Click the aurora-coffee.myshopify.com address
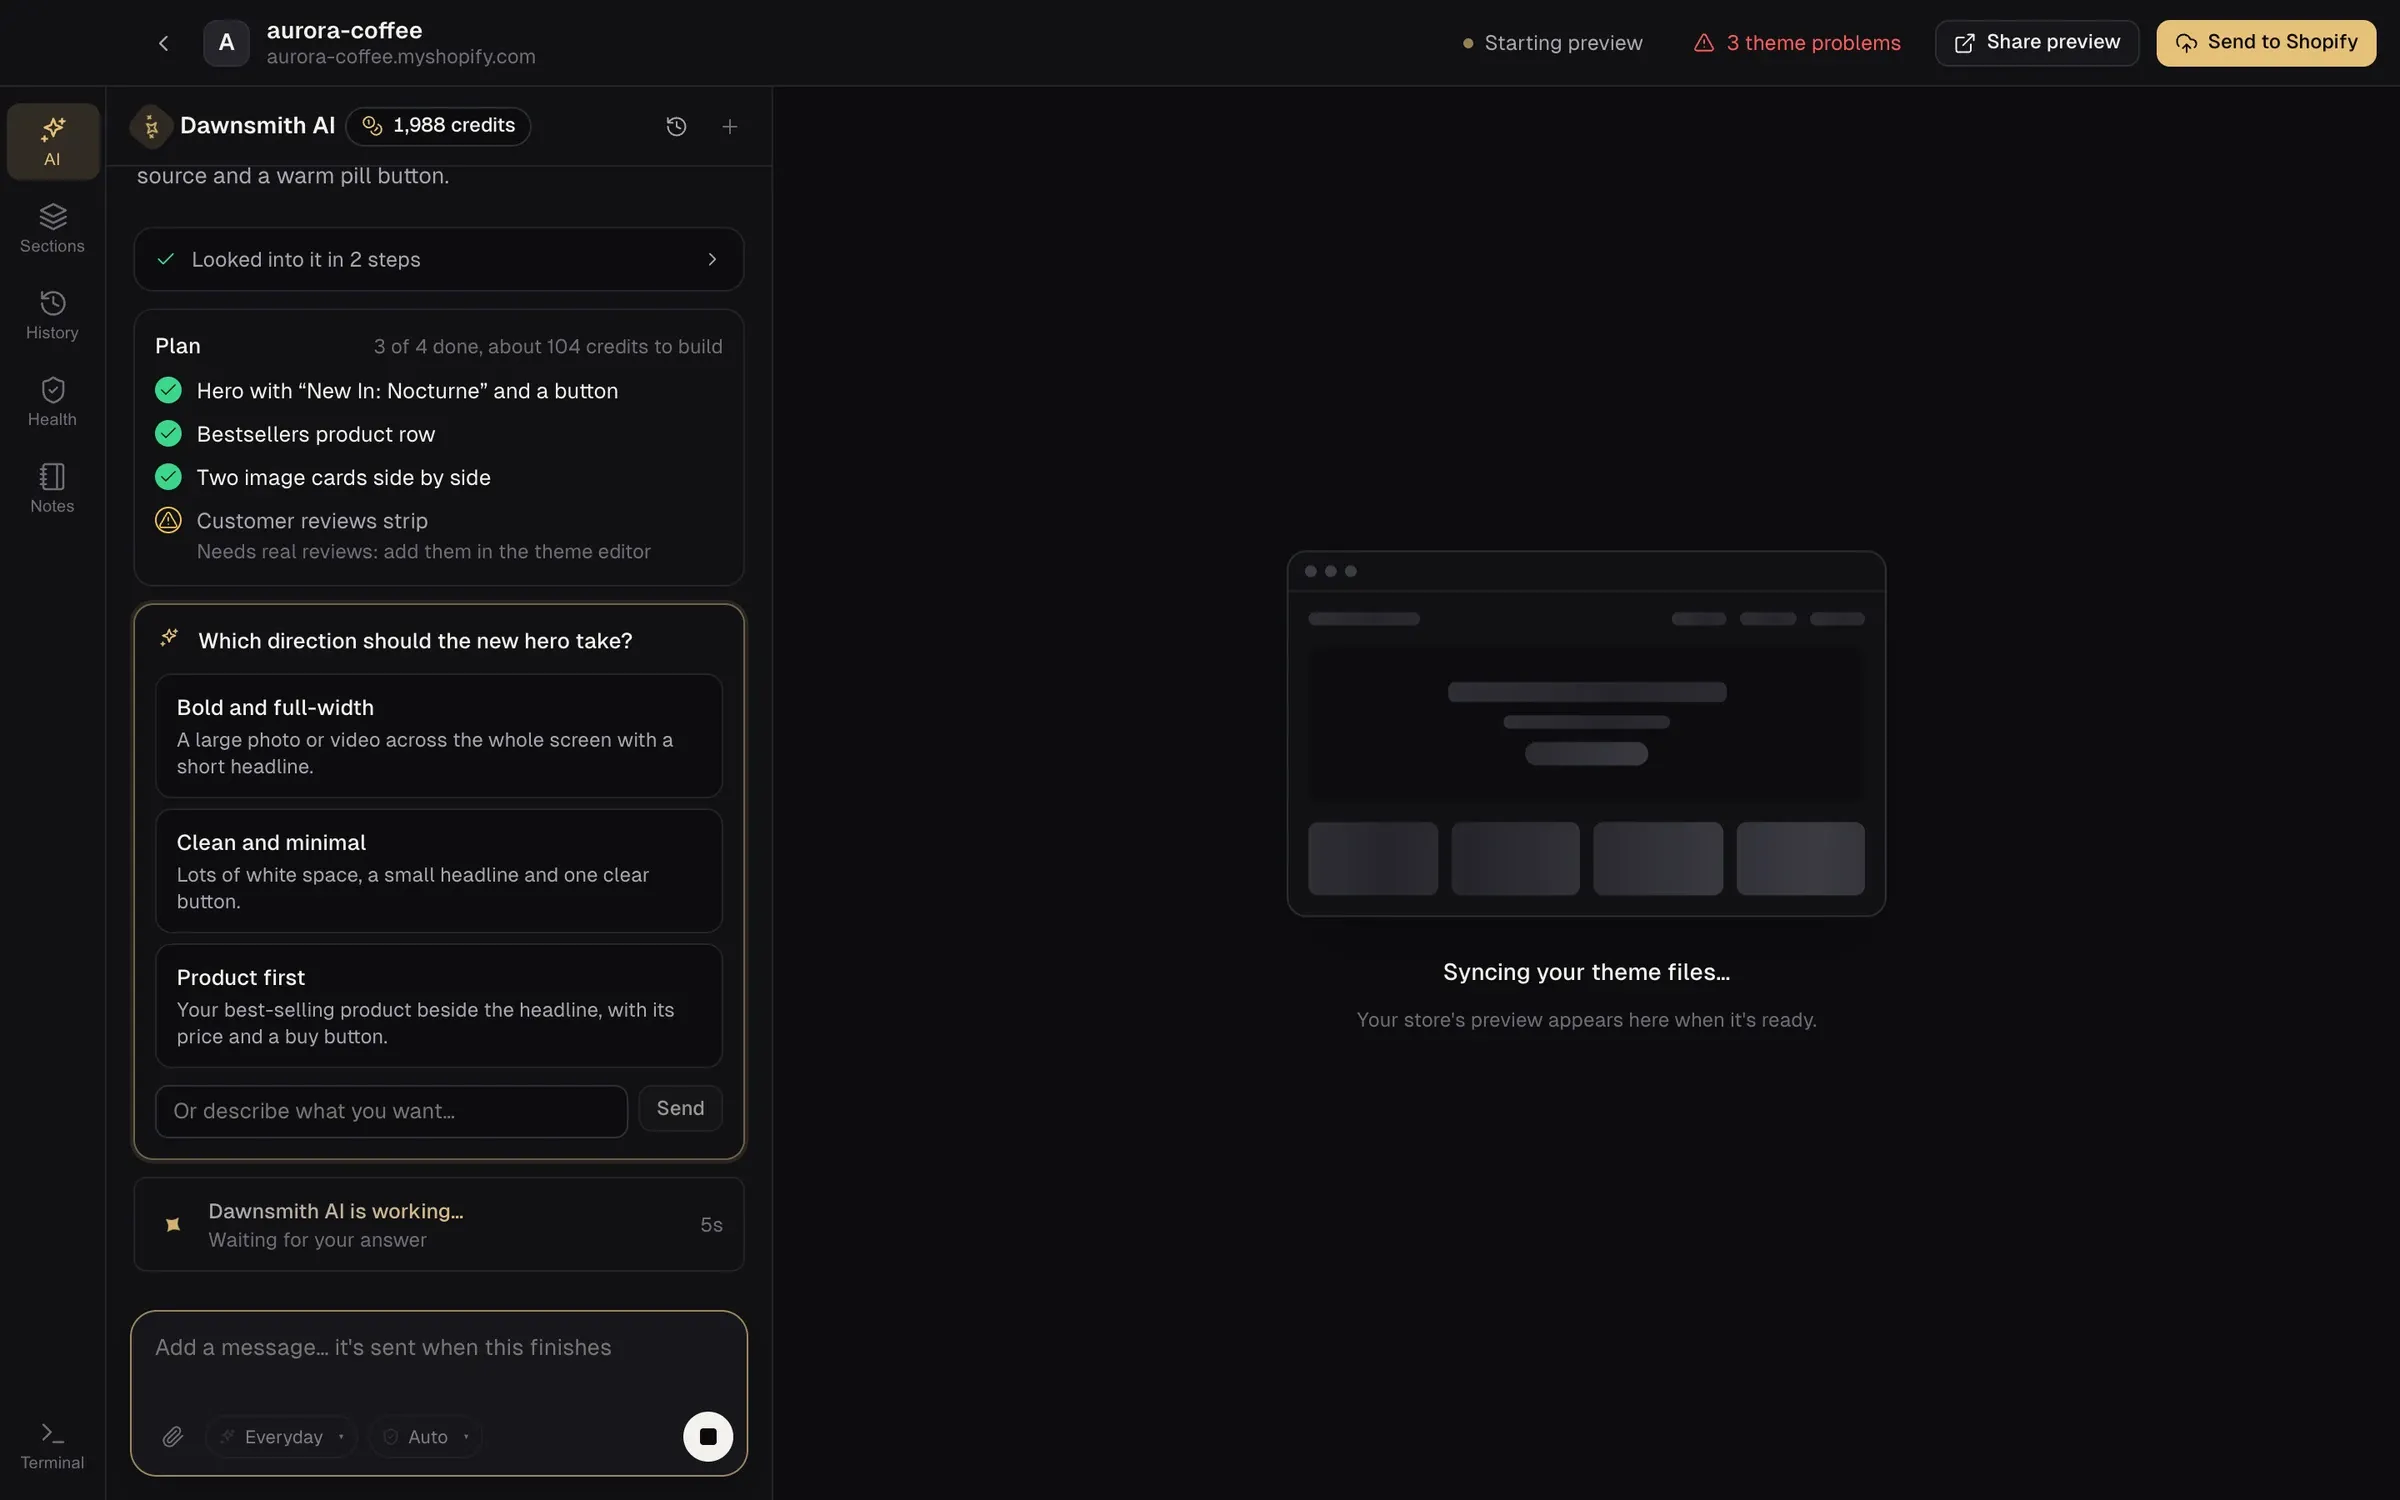 point(401,57)
